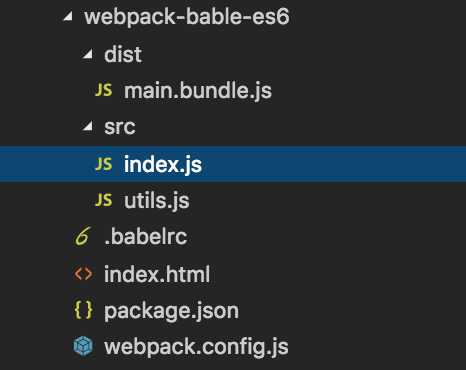Collapse the webpack-bable-es6 root folder arrow
466x370 pixels.
tap(68, 16)
